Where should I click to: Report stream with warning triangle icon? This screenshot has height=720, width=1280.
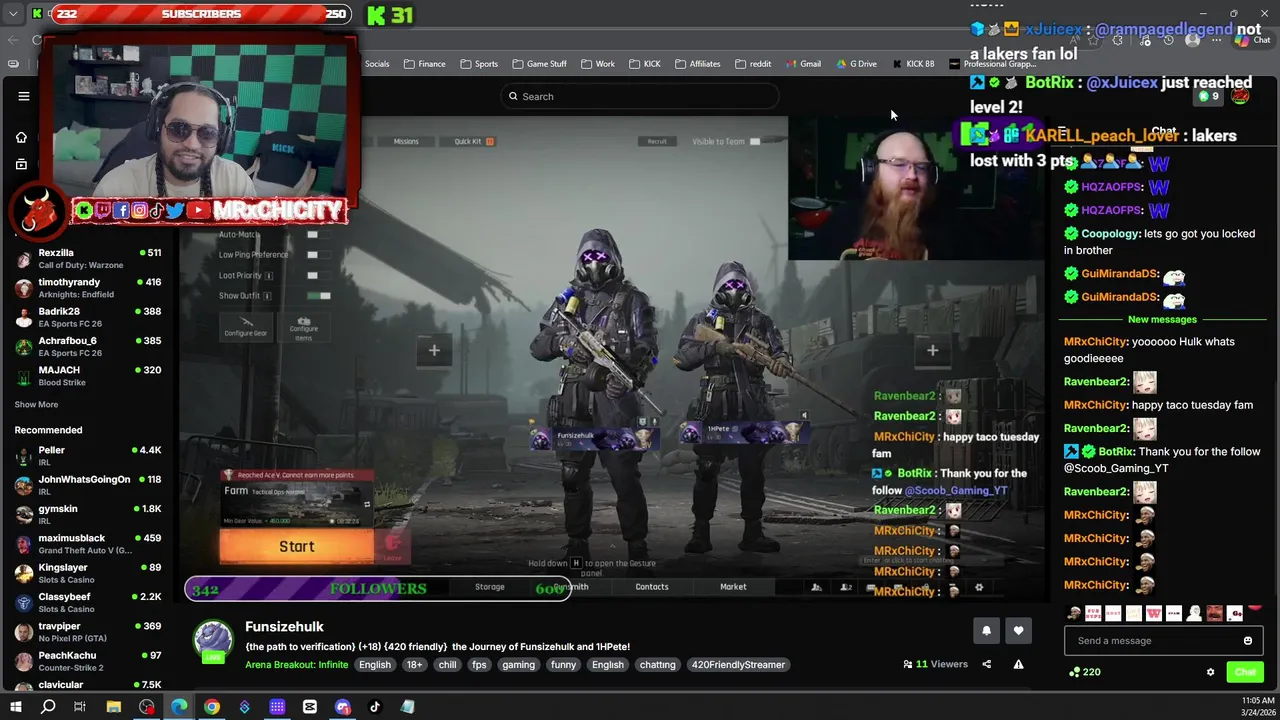pos(1018,664)
